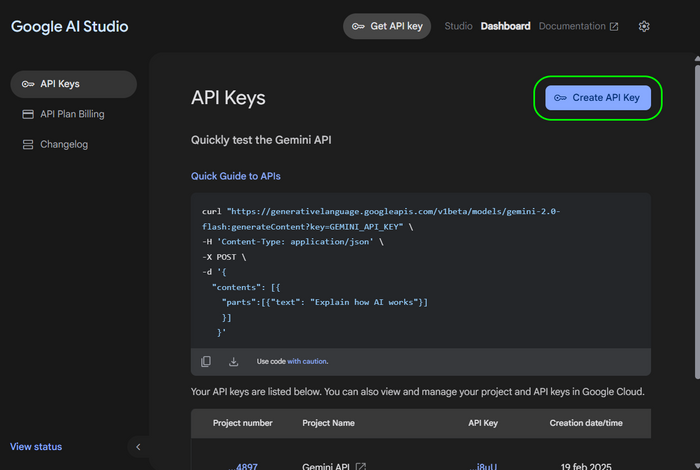This screenshot has width=700, height=470.
Task: Open the View status link
Action: point(36,446)
